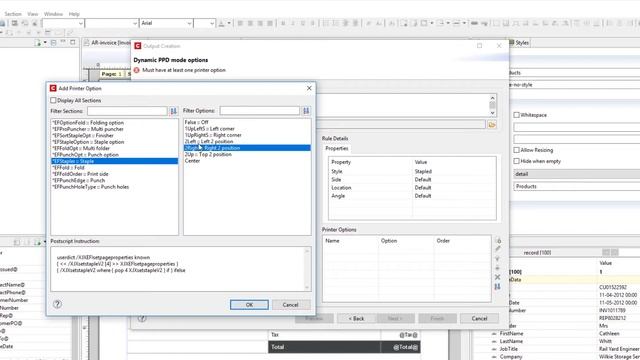Click the help icon in Output Creation wizard

142,318
